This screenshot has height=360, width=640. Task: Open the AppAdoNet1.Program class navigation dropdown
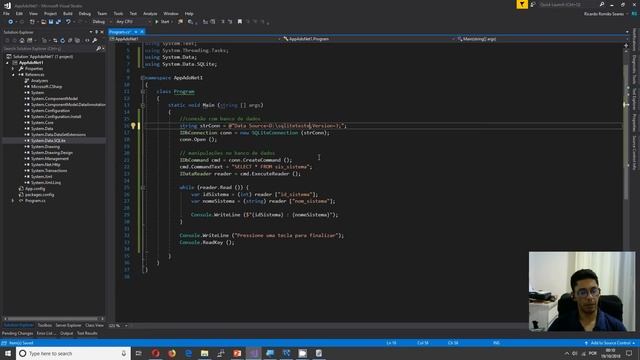pos(369,39)
